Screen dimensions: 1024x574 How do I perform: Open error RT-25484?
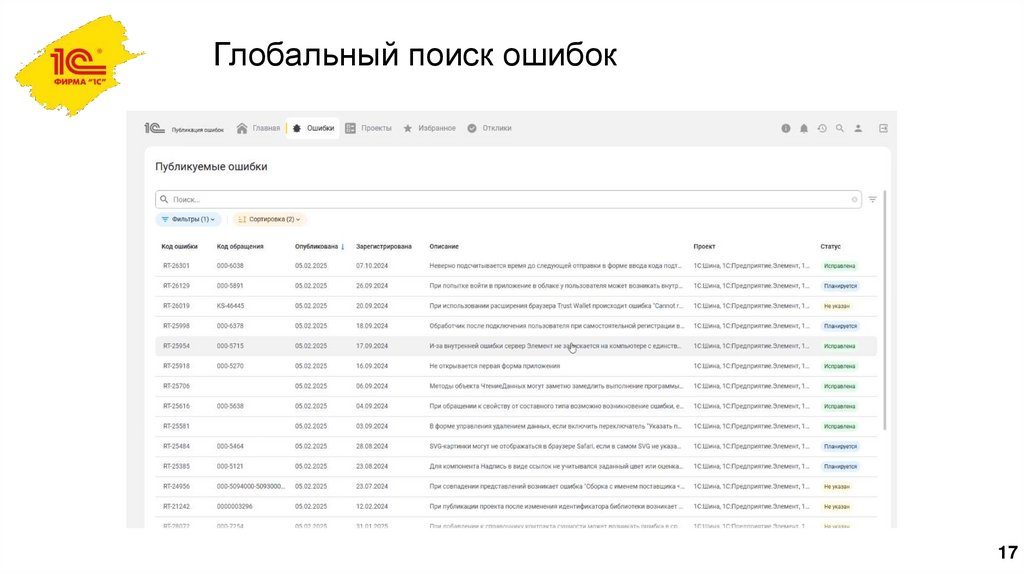tap(176, 446)
